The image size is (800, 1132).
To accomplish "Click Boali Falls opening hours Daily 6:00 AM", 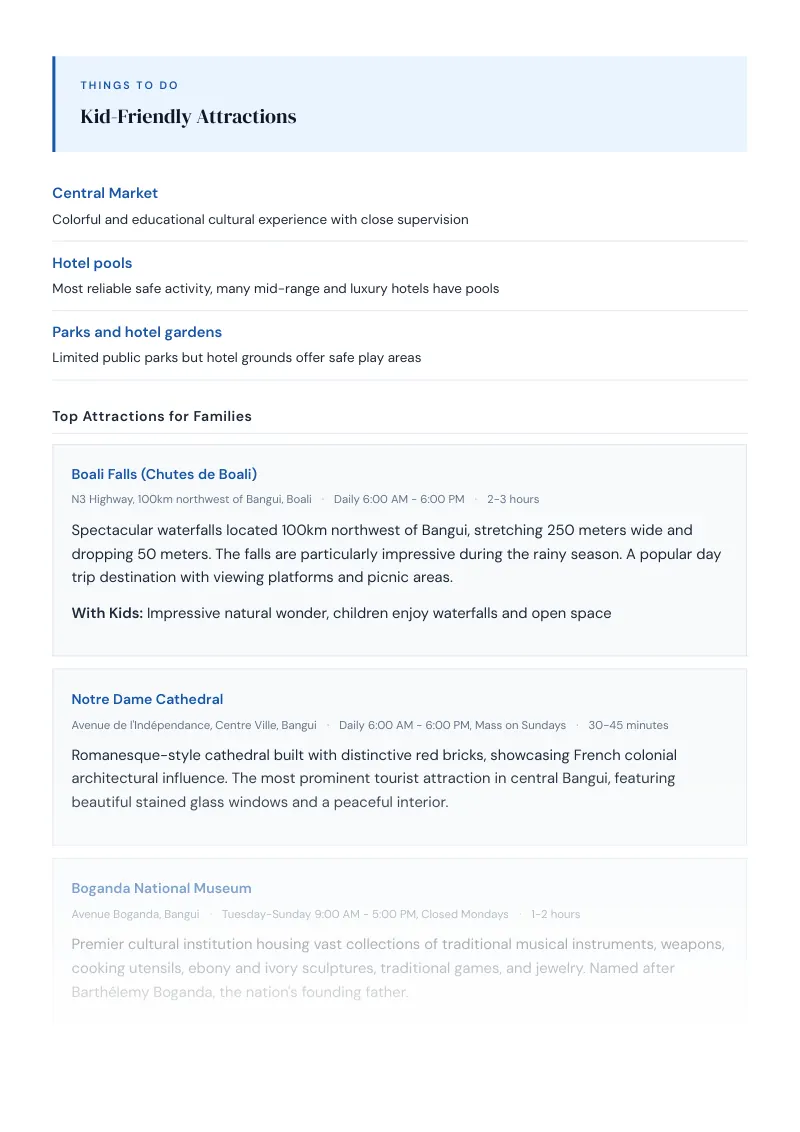I will tap(399, 499).
